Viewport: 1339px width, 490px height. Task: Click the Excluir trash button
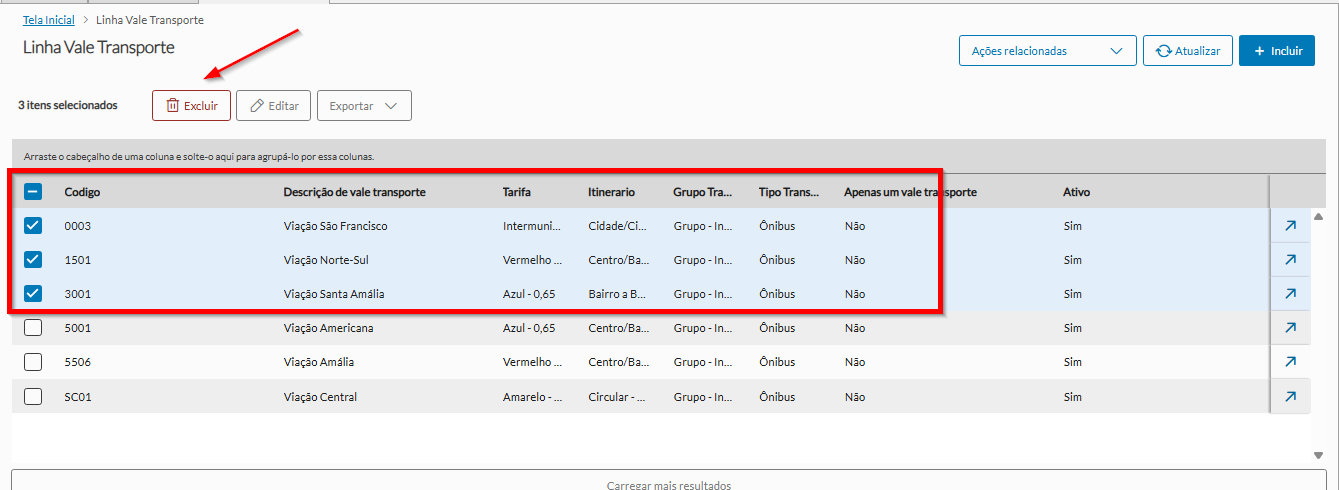(191, 106)
